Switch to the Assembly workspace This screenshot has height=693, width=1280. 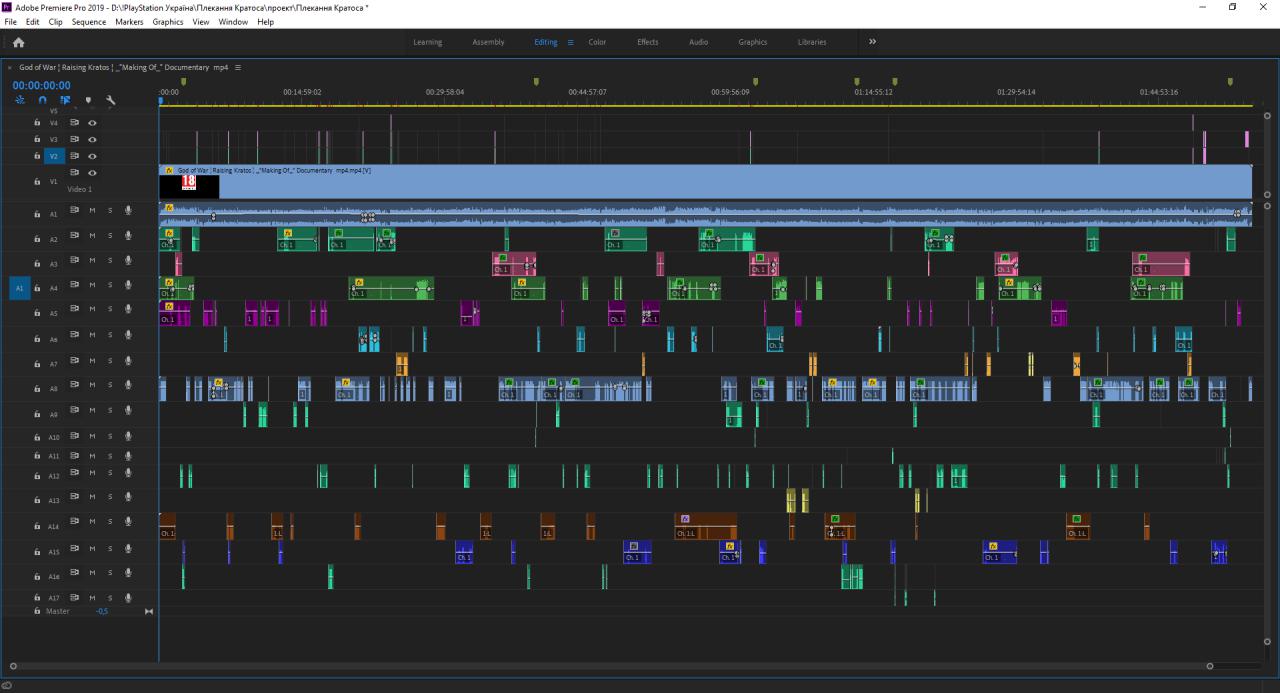tap(488, 42)
